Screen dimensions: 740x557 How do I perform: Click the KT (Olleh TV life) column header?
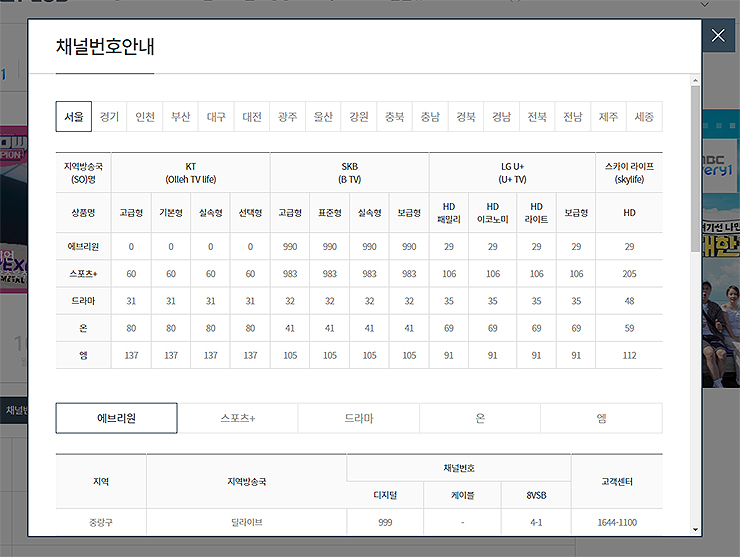coord(191,173)
